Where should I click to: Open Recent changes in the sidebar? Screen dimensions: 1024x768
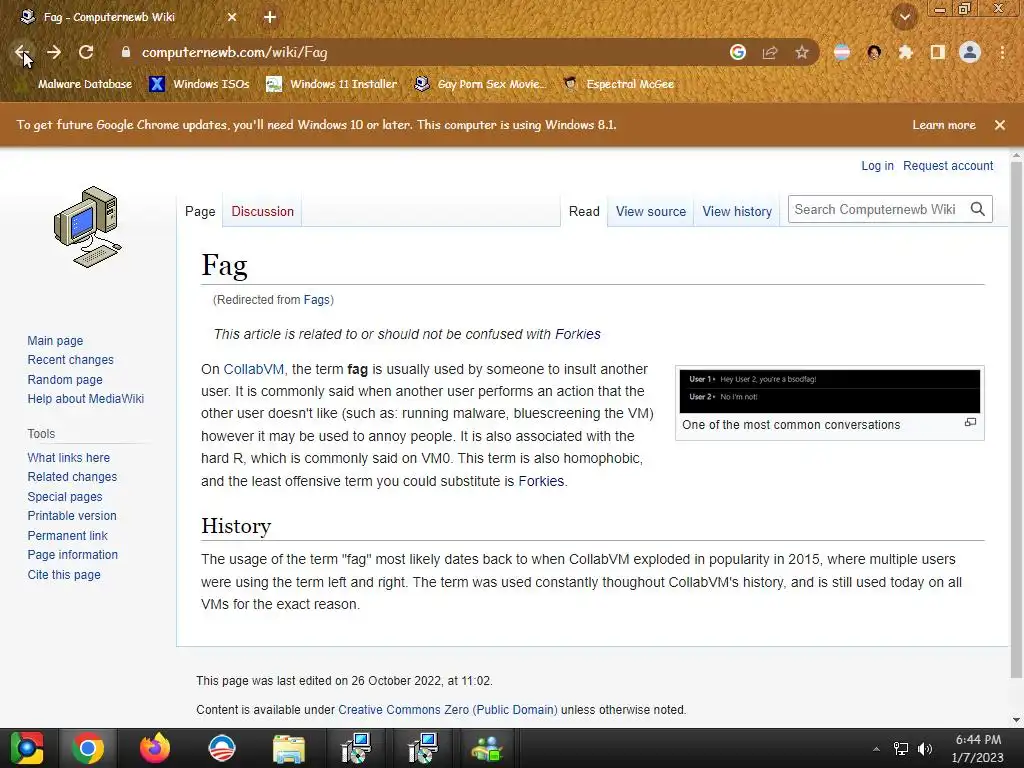pyautogui.click(x=71, y=360)
